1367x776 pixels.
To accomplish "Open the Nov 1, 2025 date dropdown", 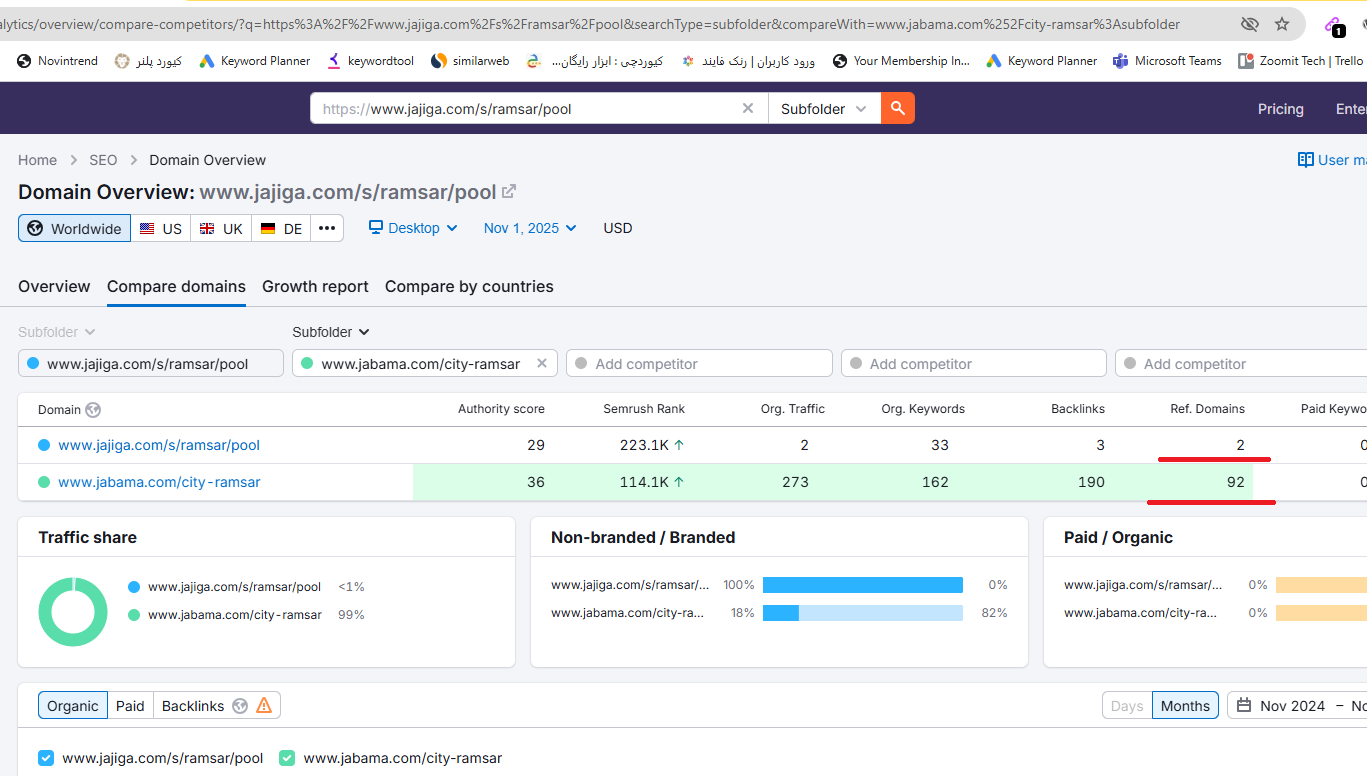I will (530, 228).
